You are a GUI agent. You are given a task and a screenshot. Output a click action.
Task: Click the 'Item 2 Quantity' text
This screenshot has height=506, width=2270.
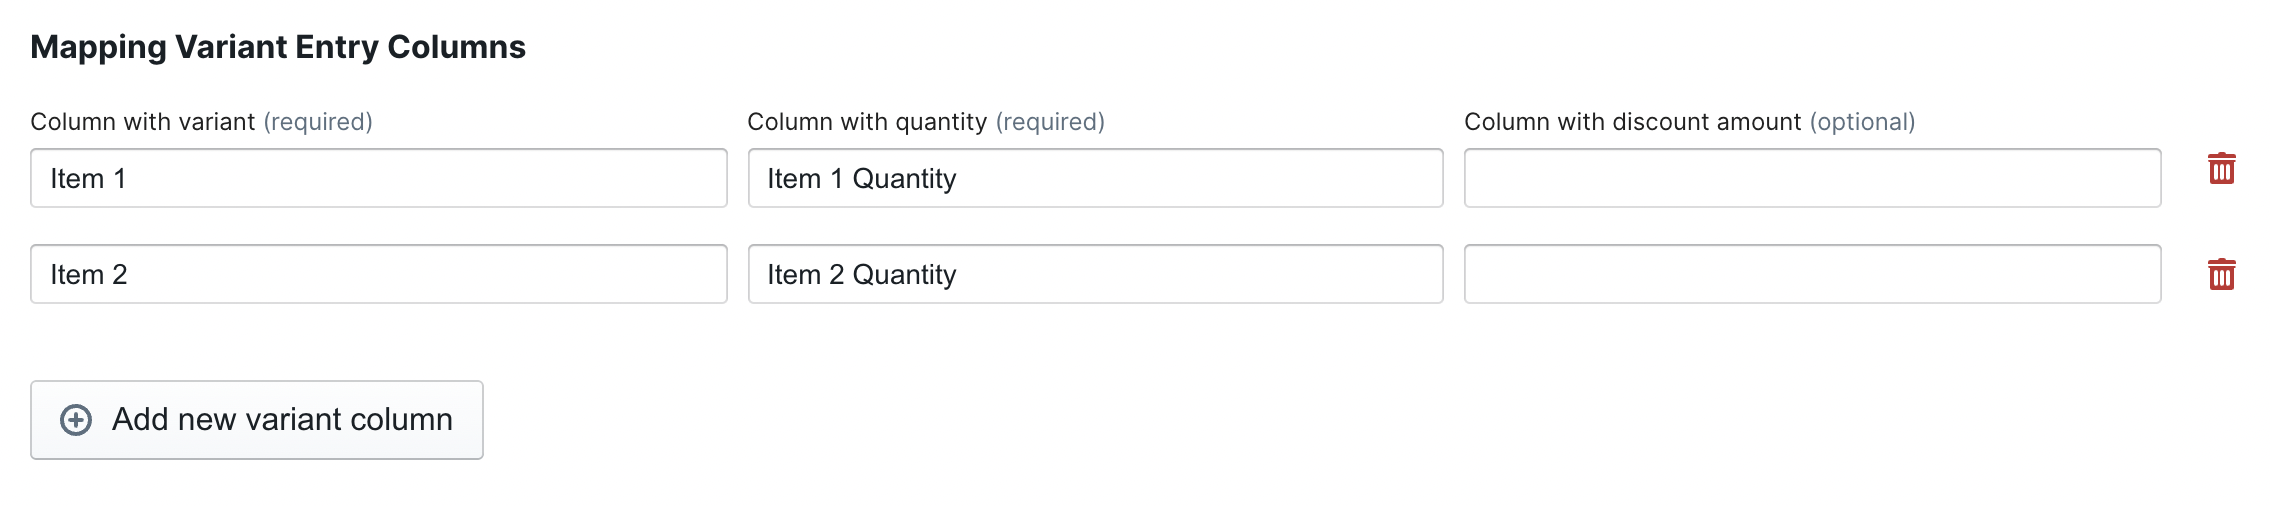pyautogui.click(x=862, y=275)
